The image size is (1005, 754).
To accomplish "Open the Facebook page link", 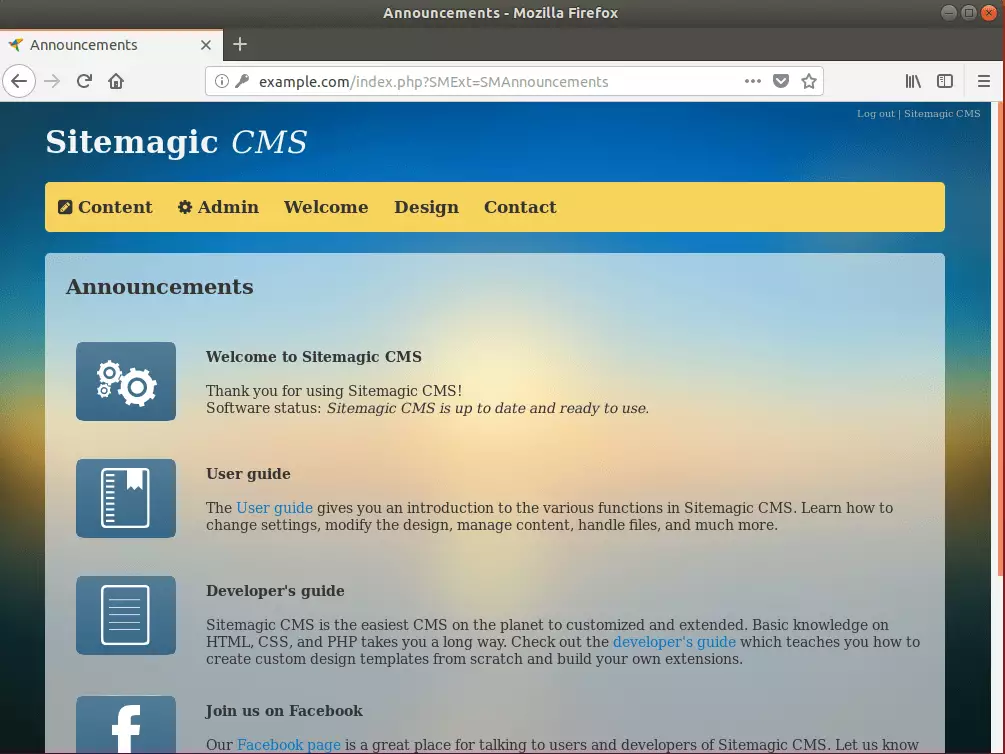I will tap(288, 744).
